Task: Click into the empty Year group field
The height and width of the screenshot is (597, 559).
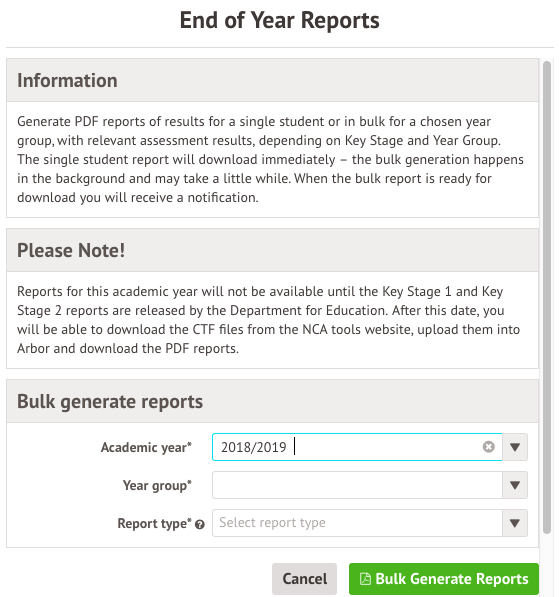Action: (x=357, y=485)
